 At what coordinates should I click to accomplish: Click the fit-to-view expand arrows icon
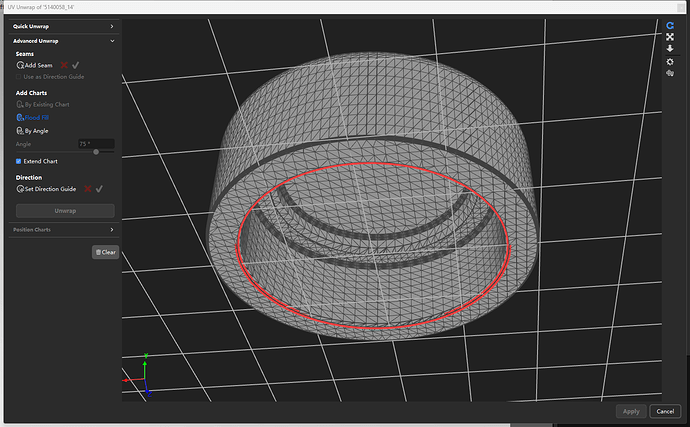pos(670,37)
